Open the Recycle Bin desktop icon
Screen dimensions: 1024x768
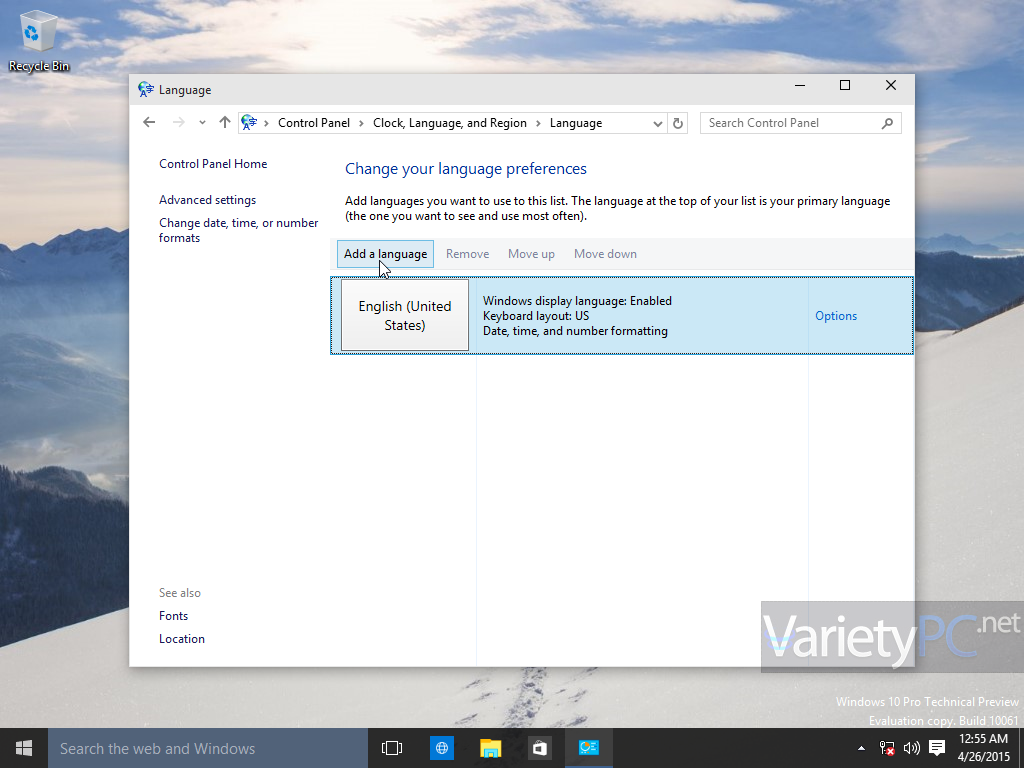pyautogui.click(x=39, y=42)
